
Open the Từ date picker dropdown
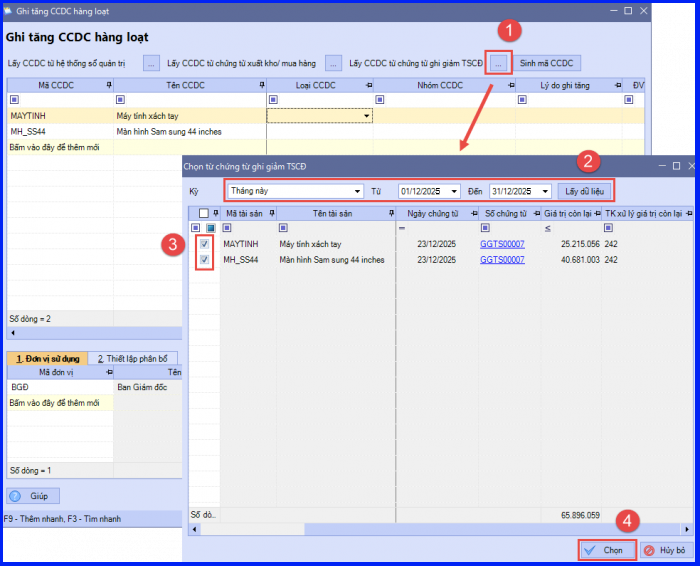pos(454,191)
